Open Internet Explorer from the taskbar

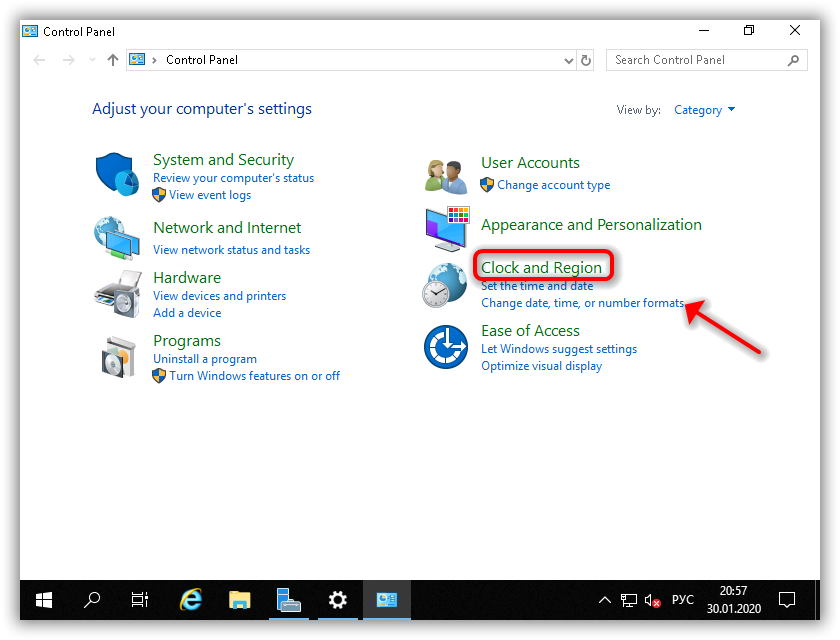191,600
